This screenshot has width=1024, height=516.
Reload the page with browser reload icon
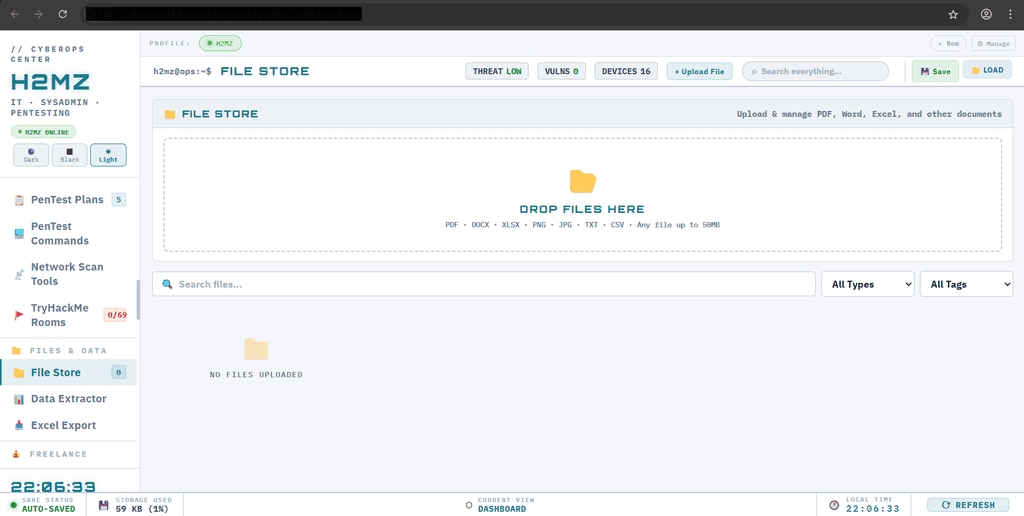pyautogui.click(x=63, y=14)
